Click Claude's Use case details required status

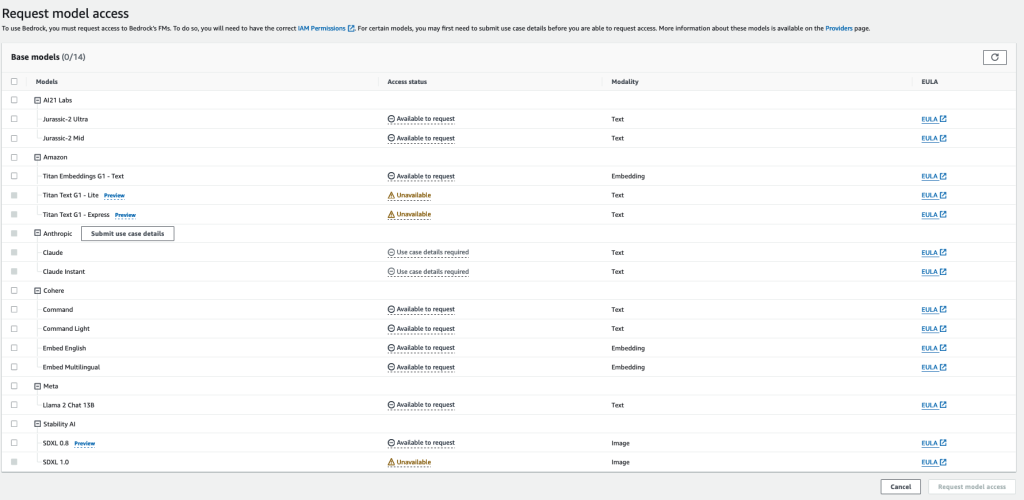(x=428, y=253)
